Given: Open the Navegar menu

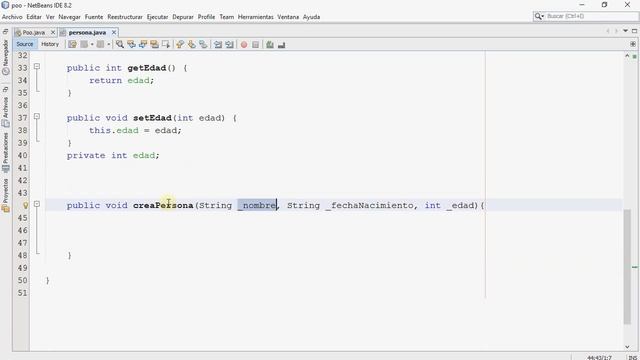Looking at the screenshot, I should tap(69, 17).
